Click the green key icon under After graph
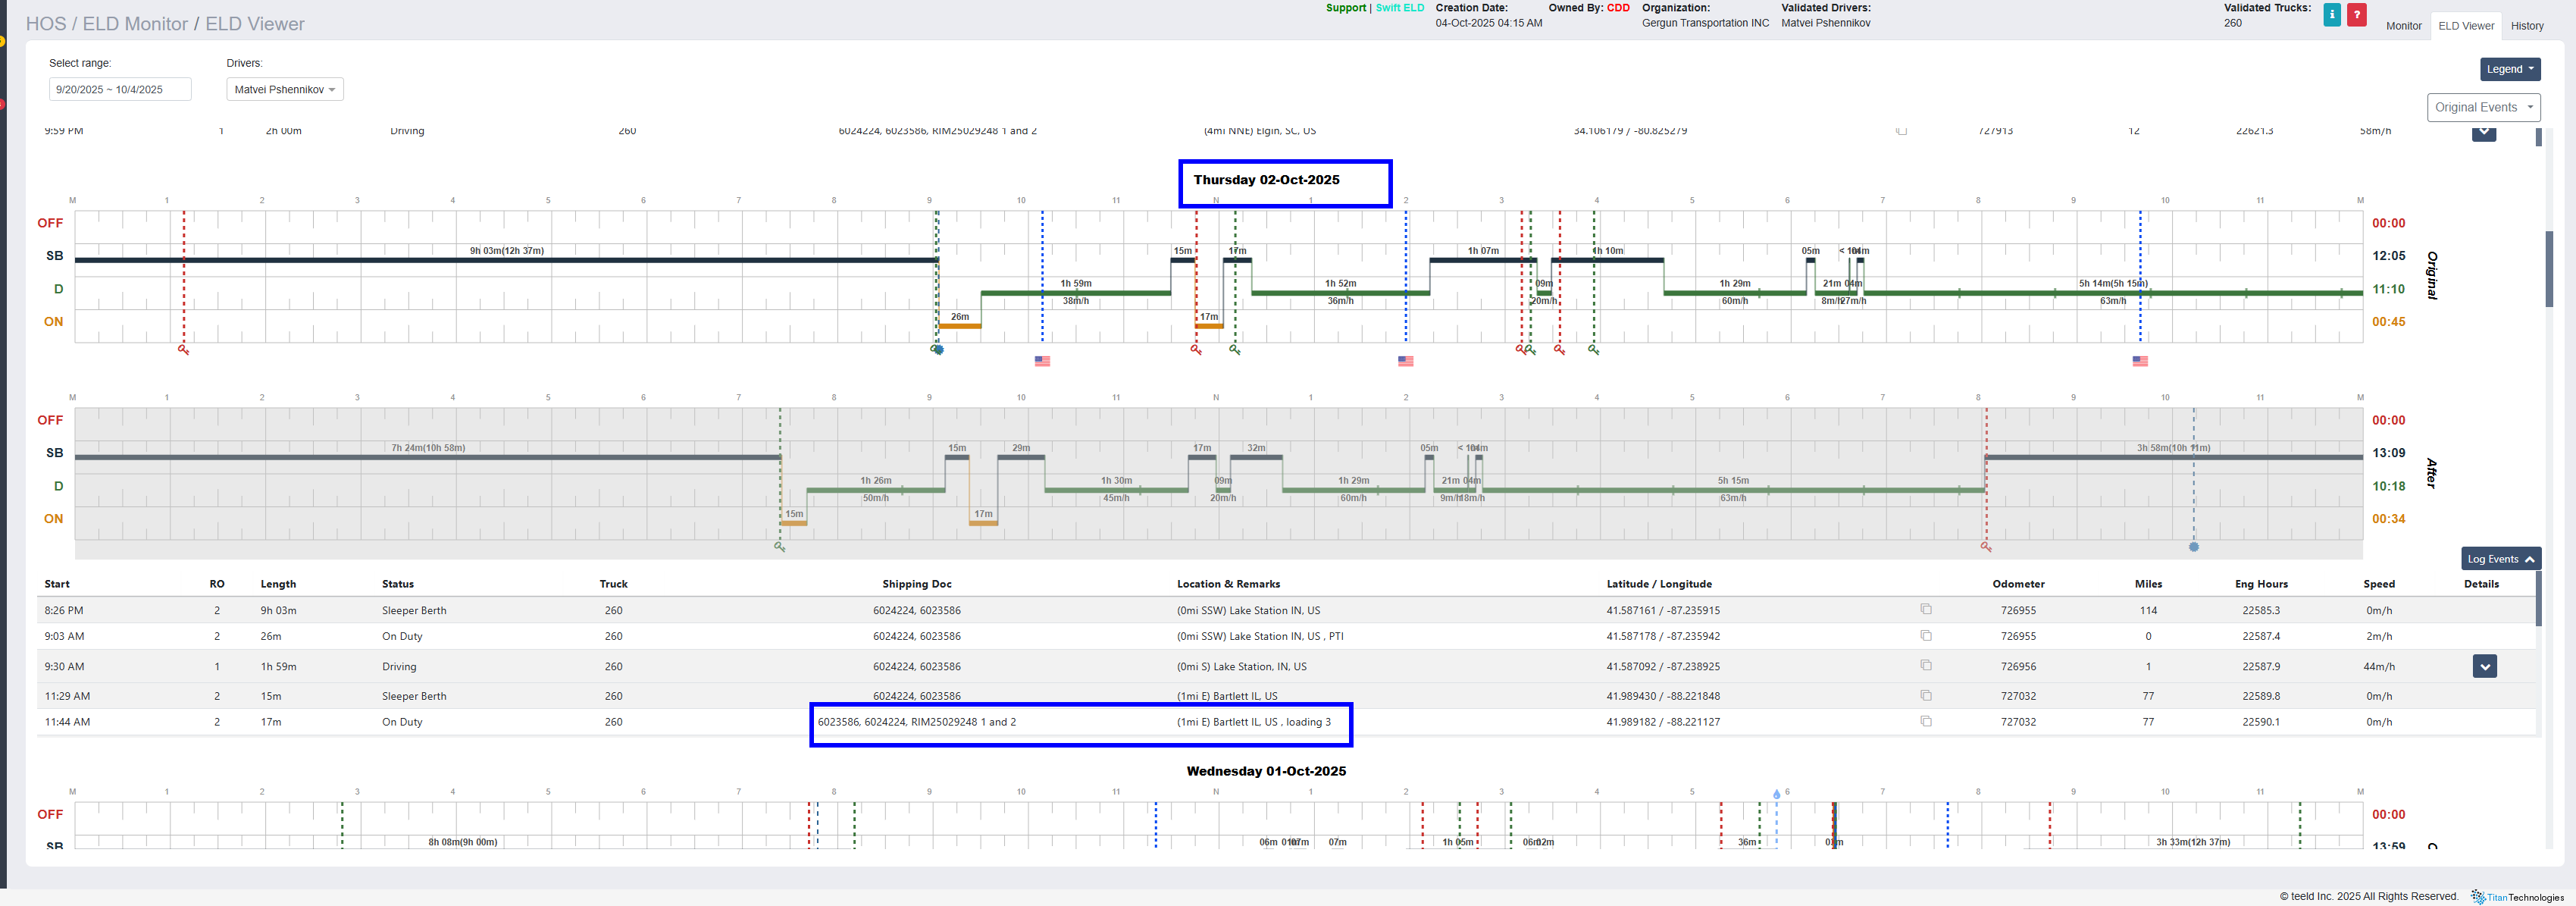Viewport: 2576px width, 906px height. click(780, 547)
